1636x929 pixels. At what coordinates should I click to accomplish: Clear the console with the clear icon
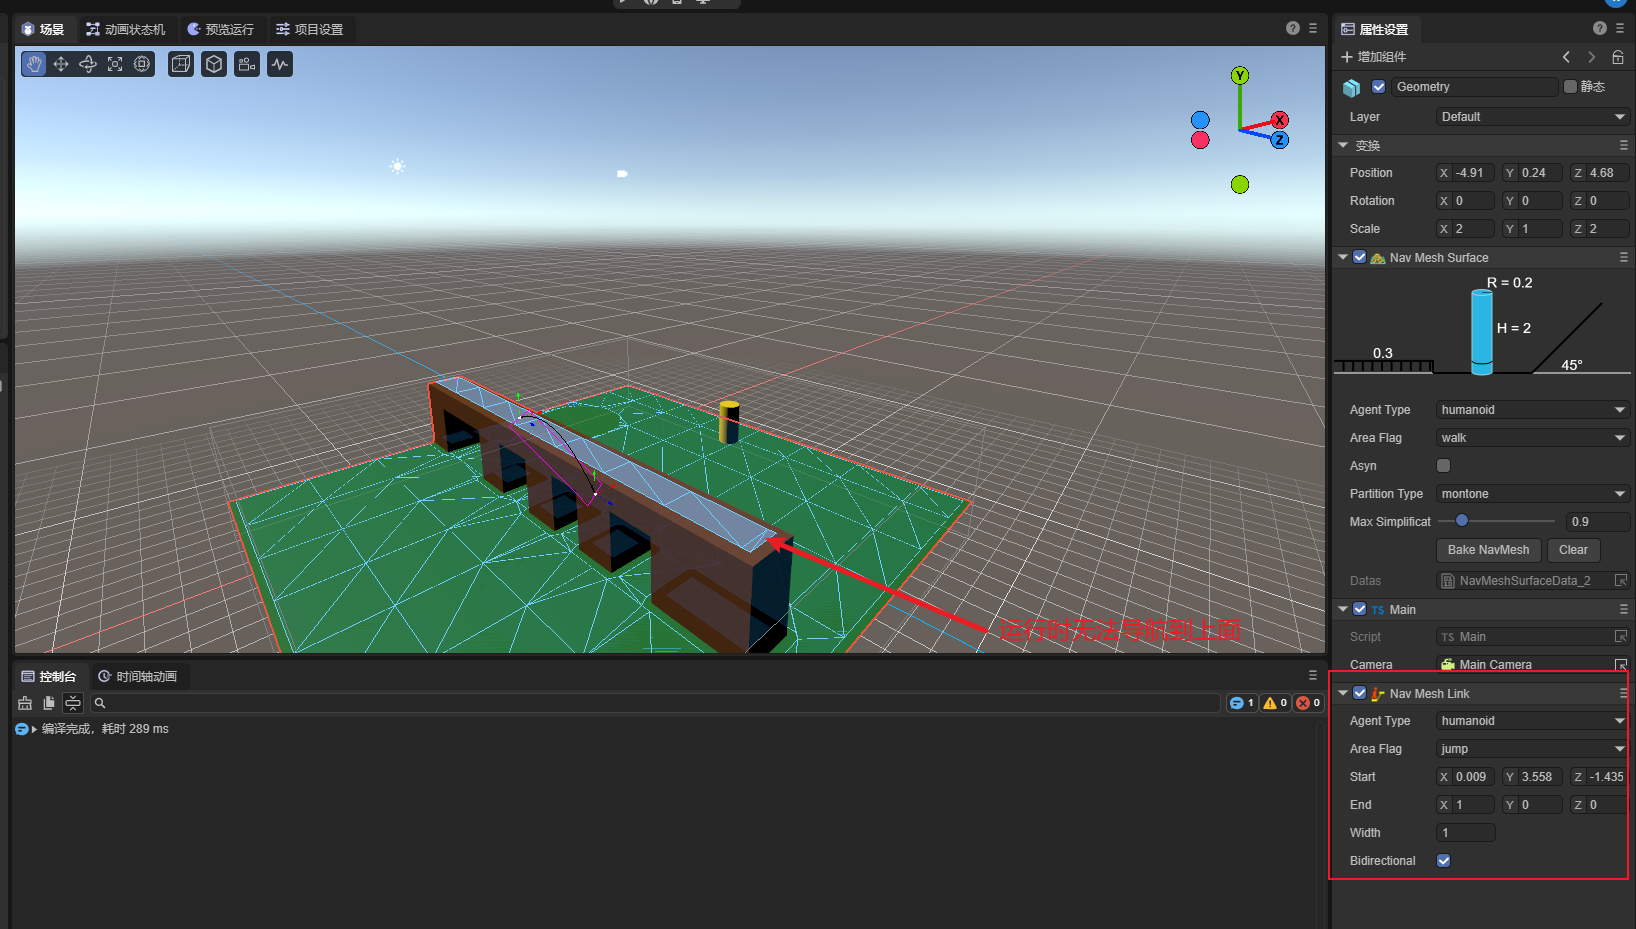[x=25, y=703]
